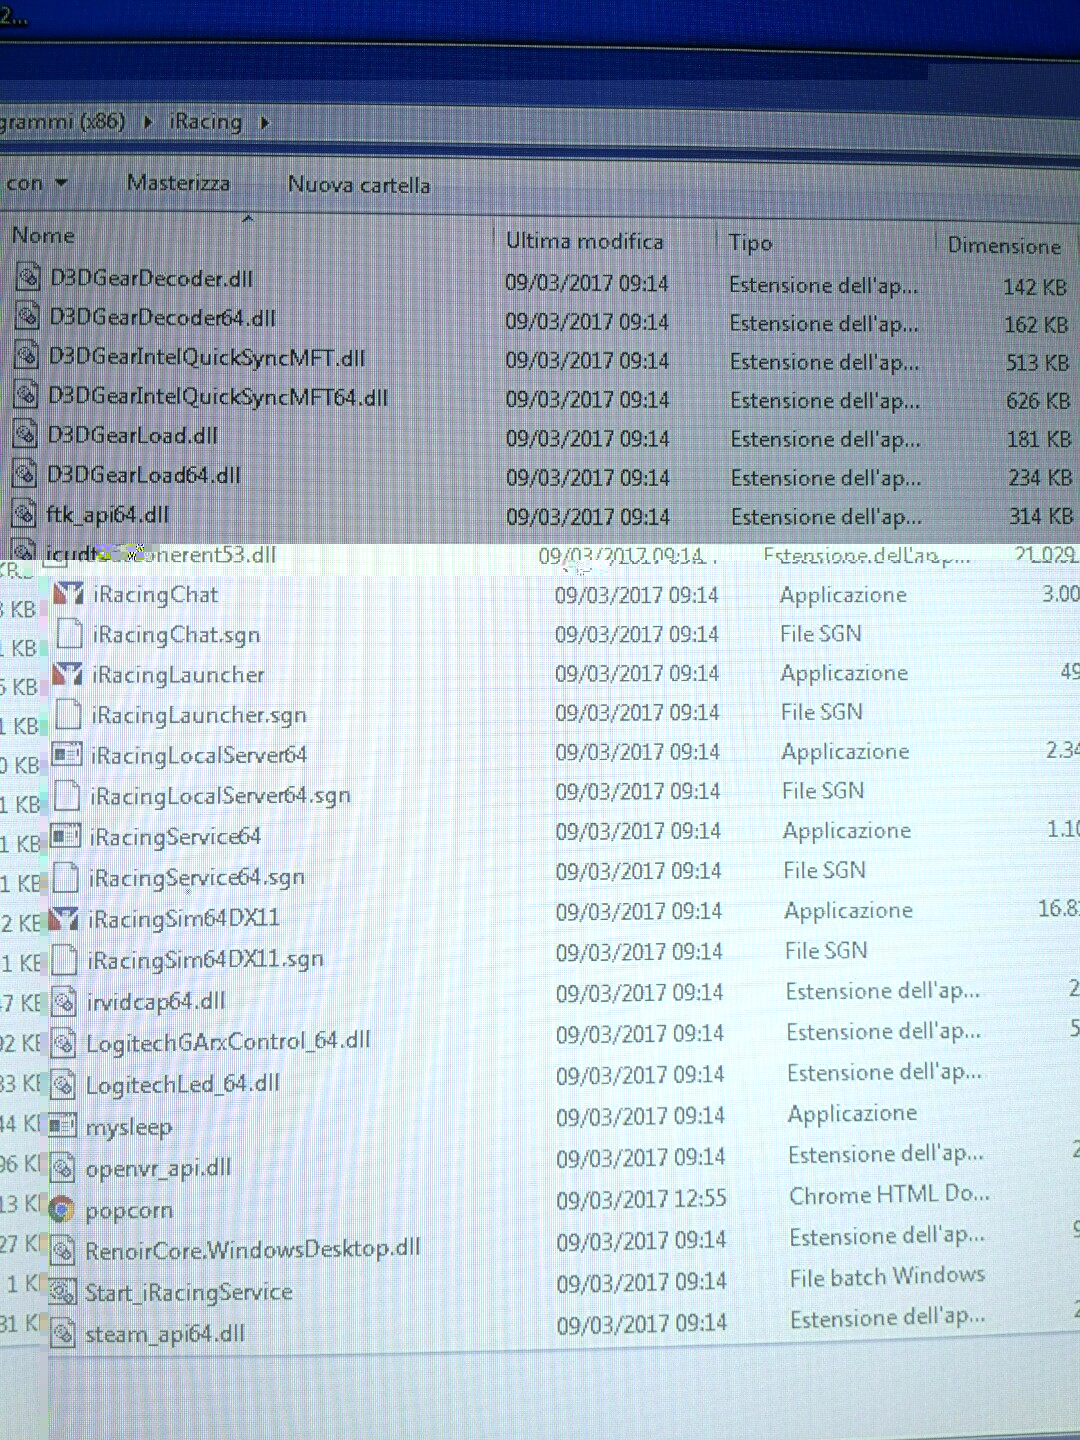Click the Start_iRacingService batch file icon

(x=63, y=1292)
